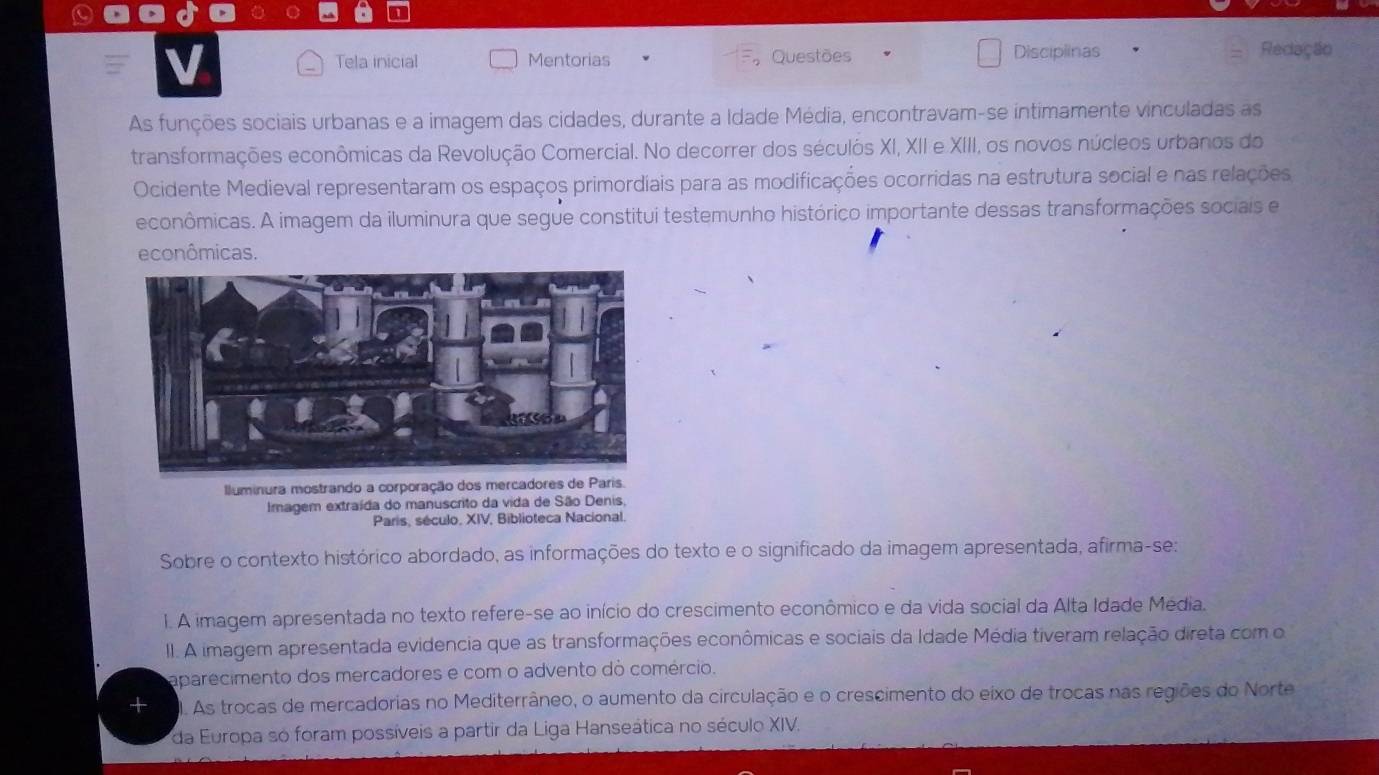Open the Mentorias menu label
The width and height of the screenshot is (1379, 775).
(568, 60)
